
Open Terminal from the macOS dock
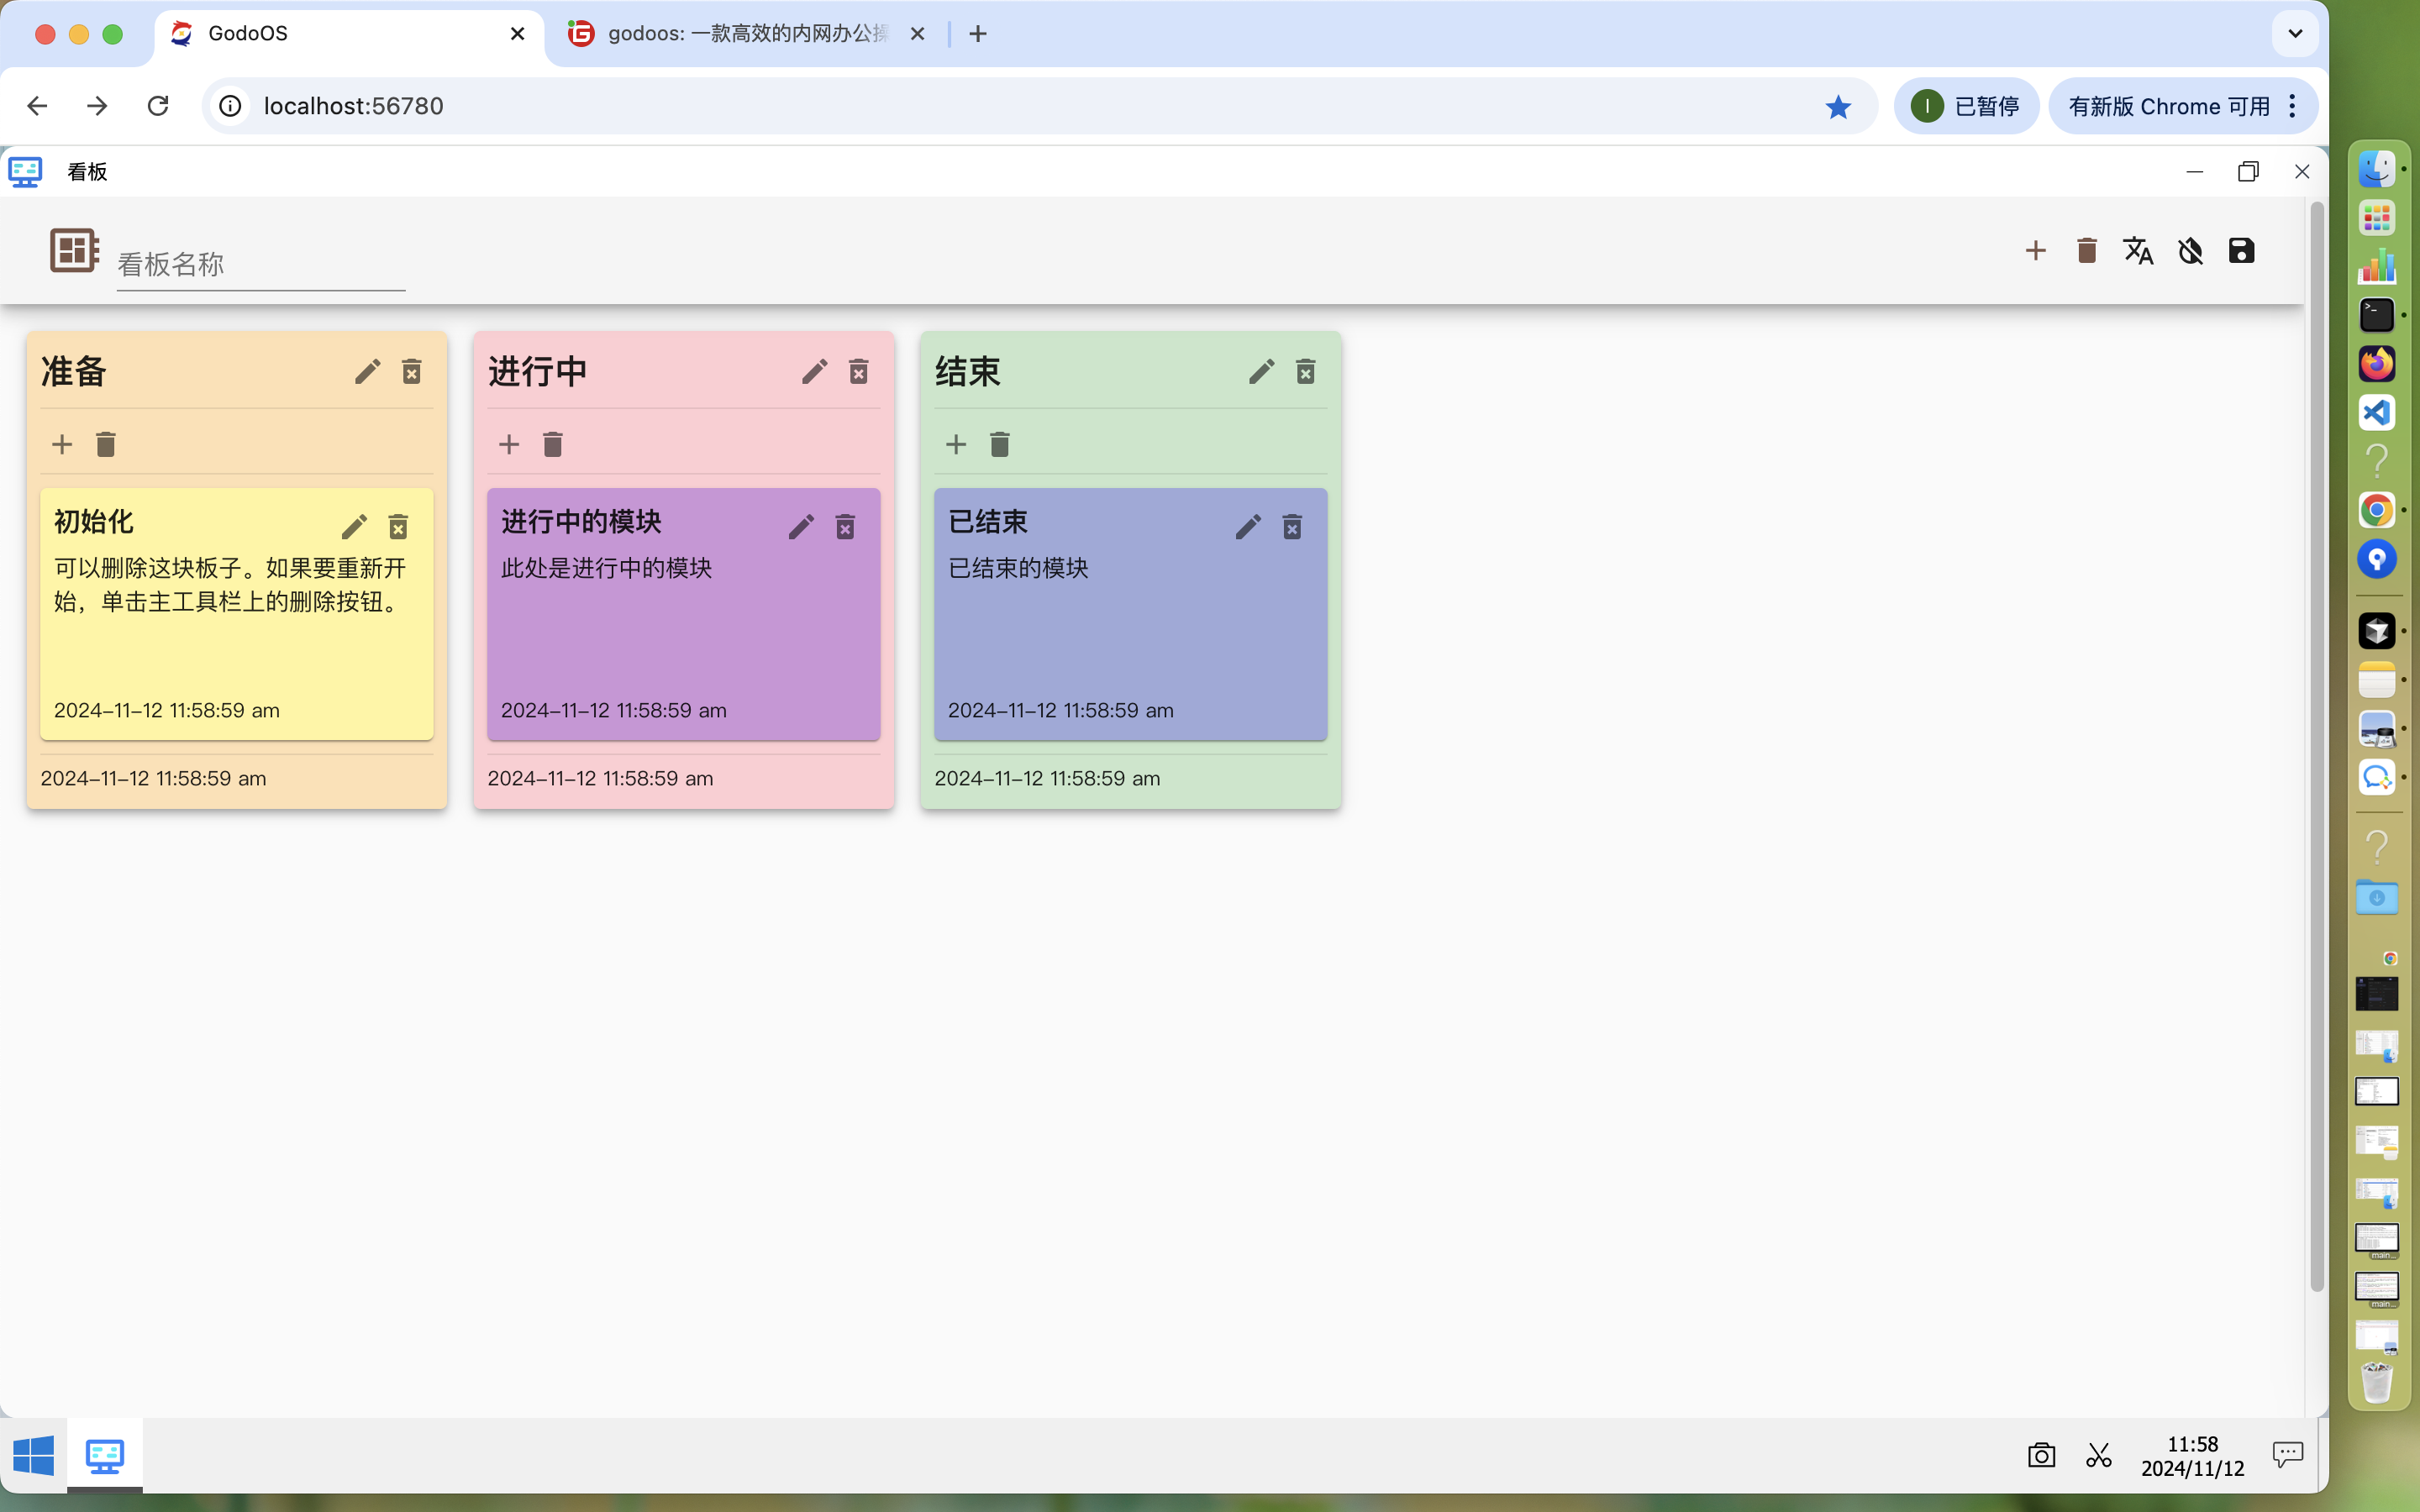coord(2377,315)
